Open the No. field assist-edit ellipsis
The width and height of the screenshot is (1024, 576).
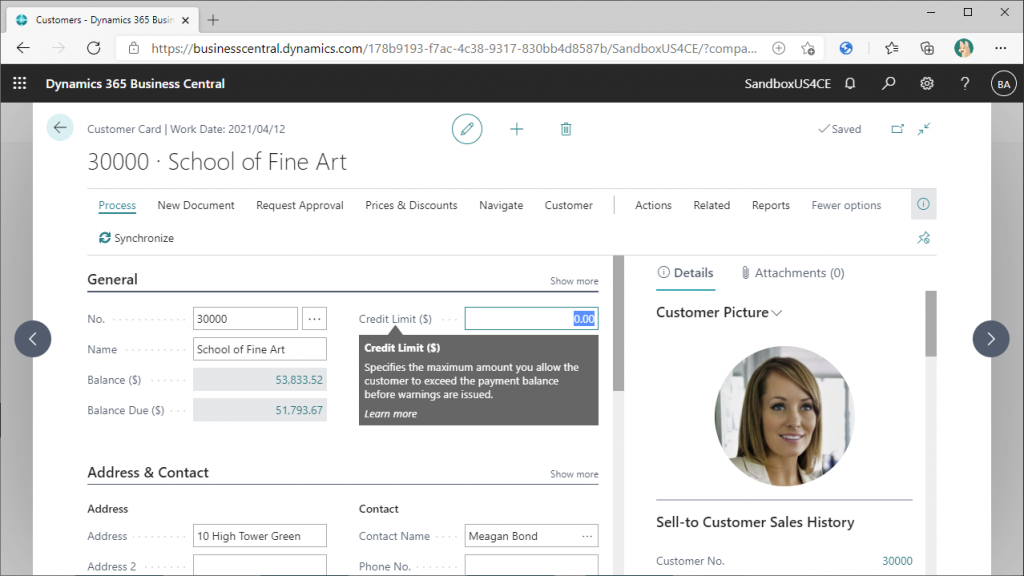pos(314,319)
